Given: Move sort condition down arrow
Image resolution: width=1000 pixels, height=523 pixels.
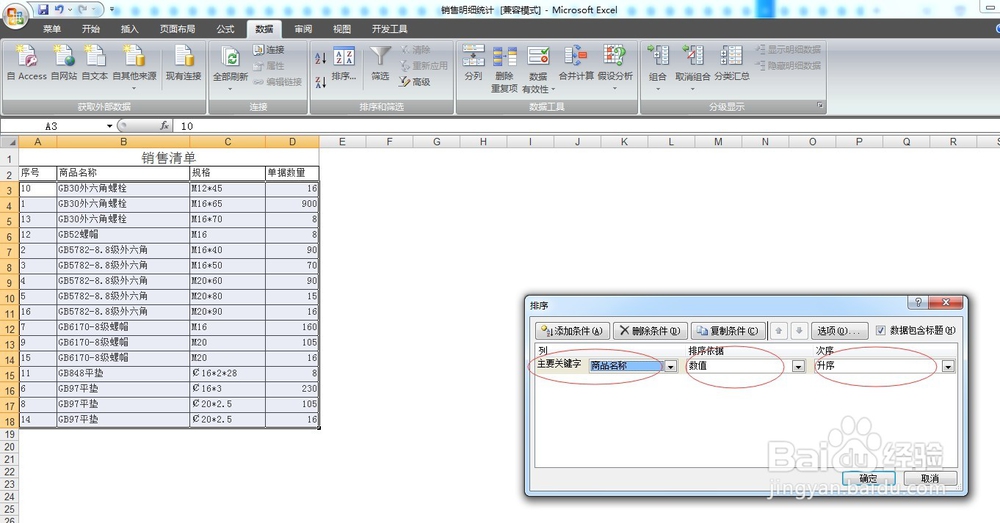Looking at the screenshot, I should point(798,330).
